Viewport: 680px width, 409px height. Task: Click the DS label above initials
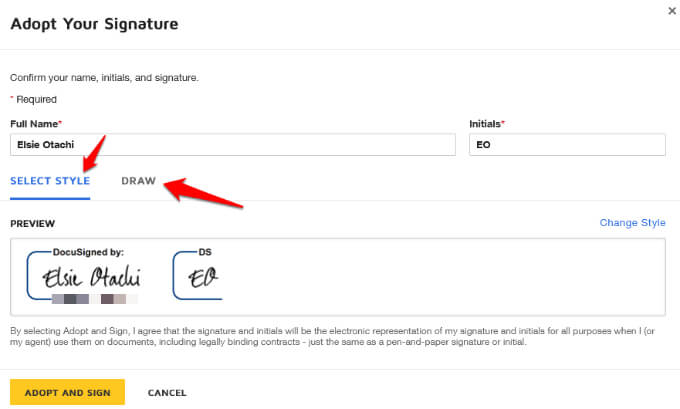point(205,253)
